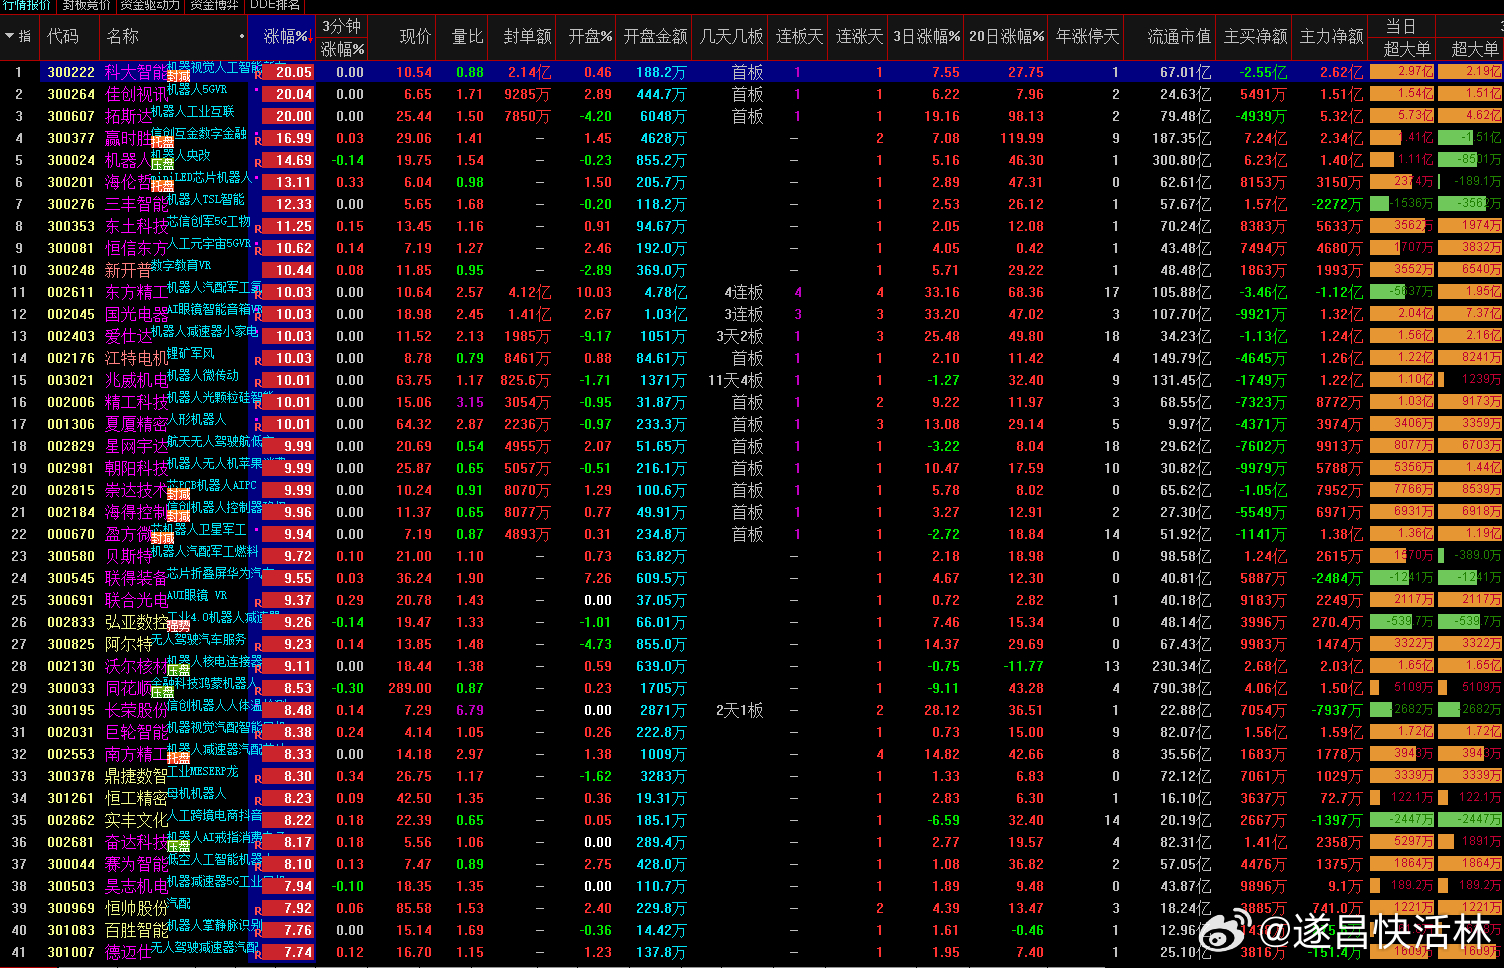
Task: Click the R marker on 东土科技 row
Action: (258, 229)
